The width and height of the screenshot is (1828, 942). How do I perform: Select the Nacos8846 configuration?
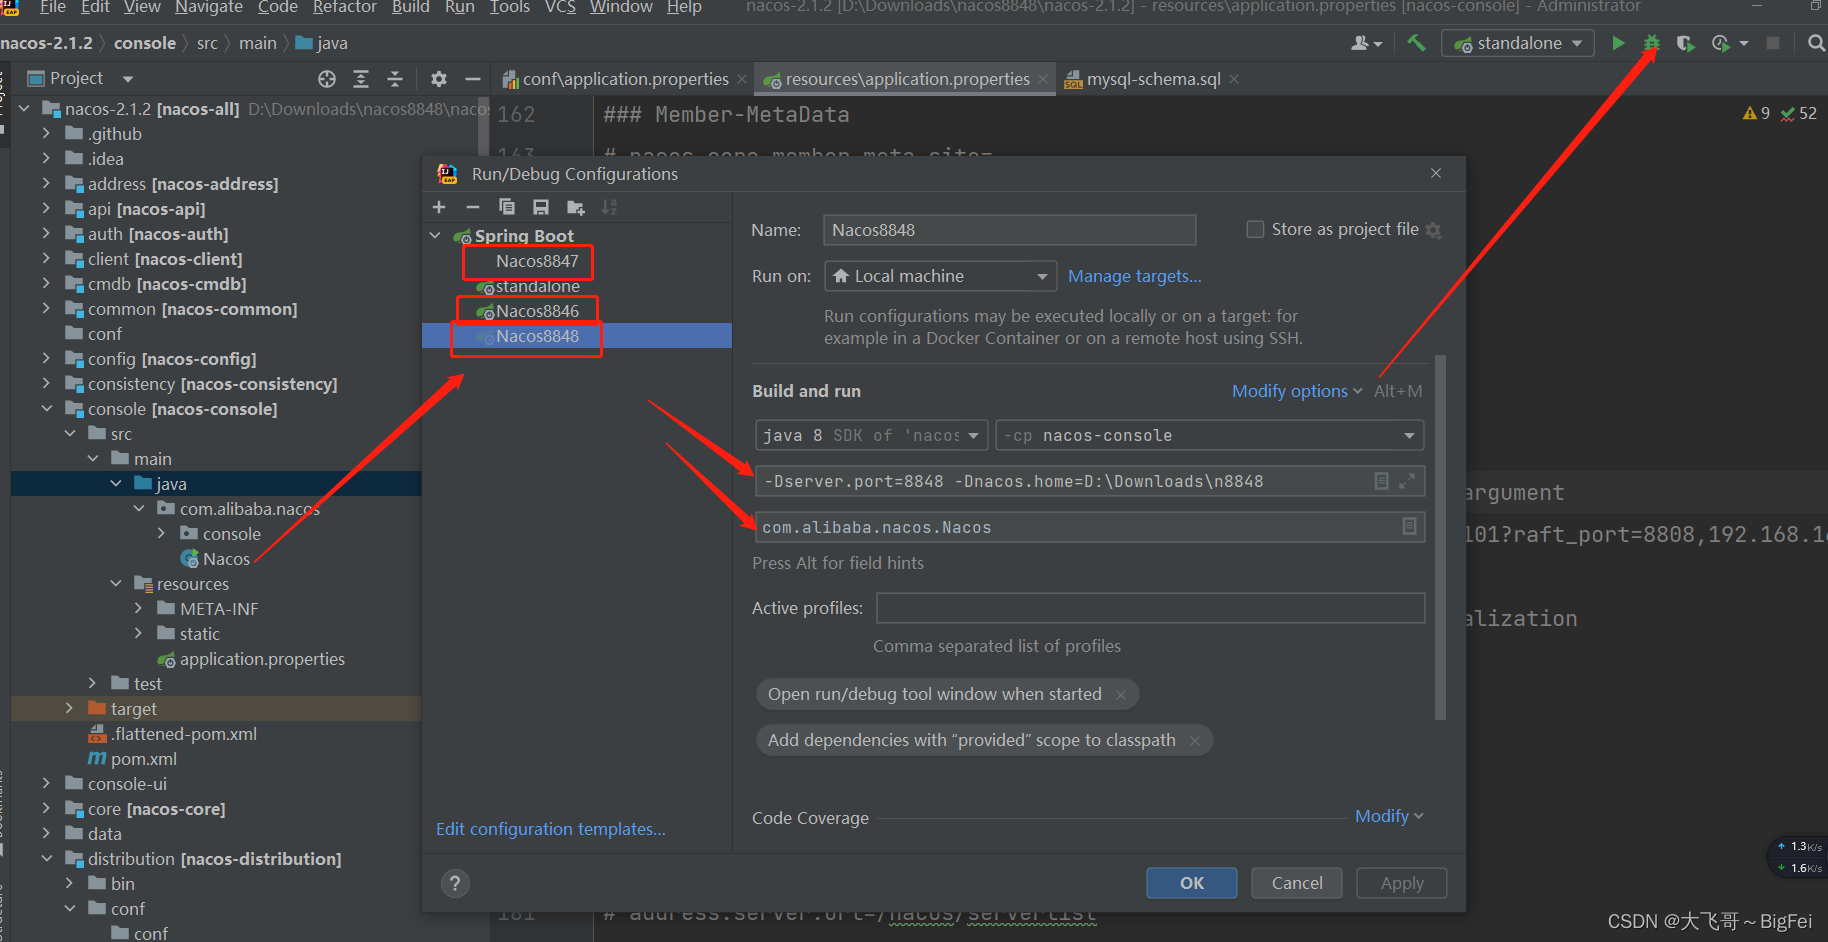537,311
